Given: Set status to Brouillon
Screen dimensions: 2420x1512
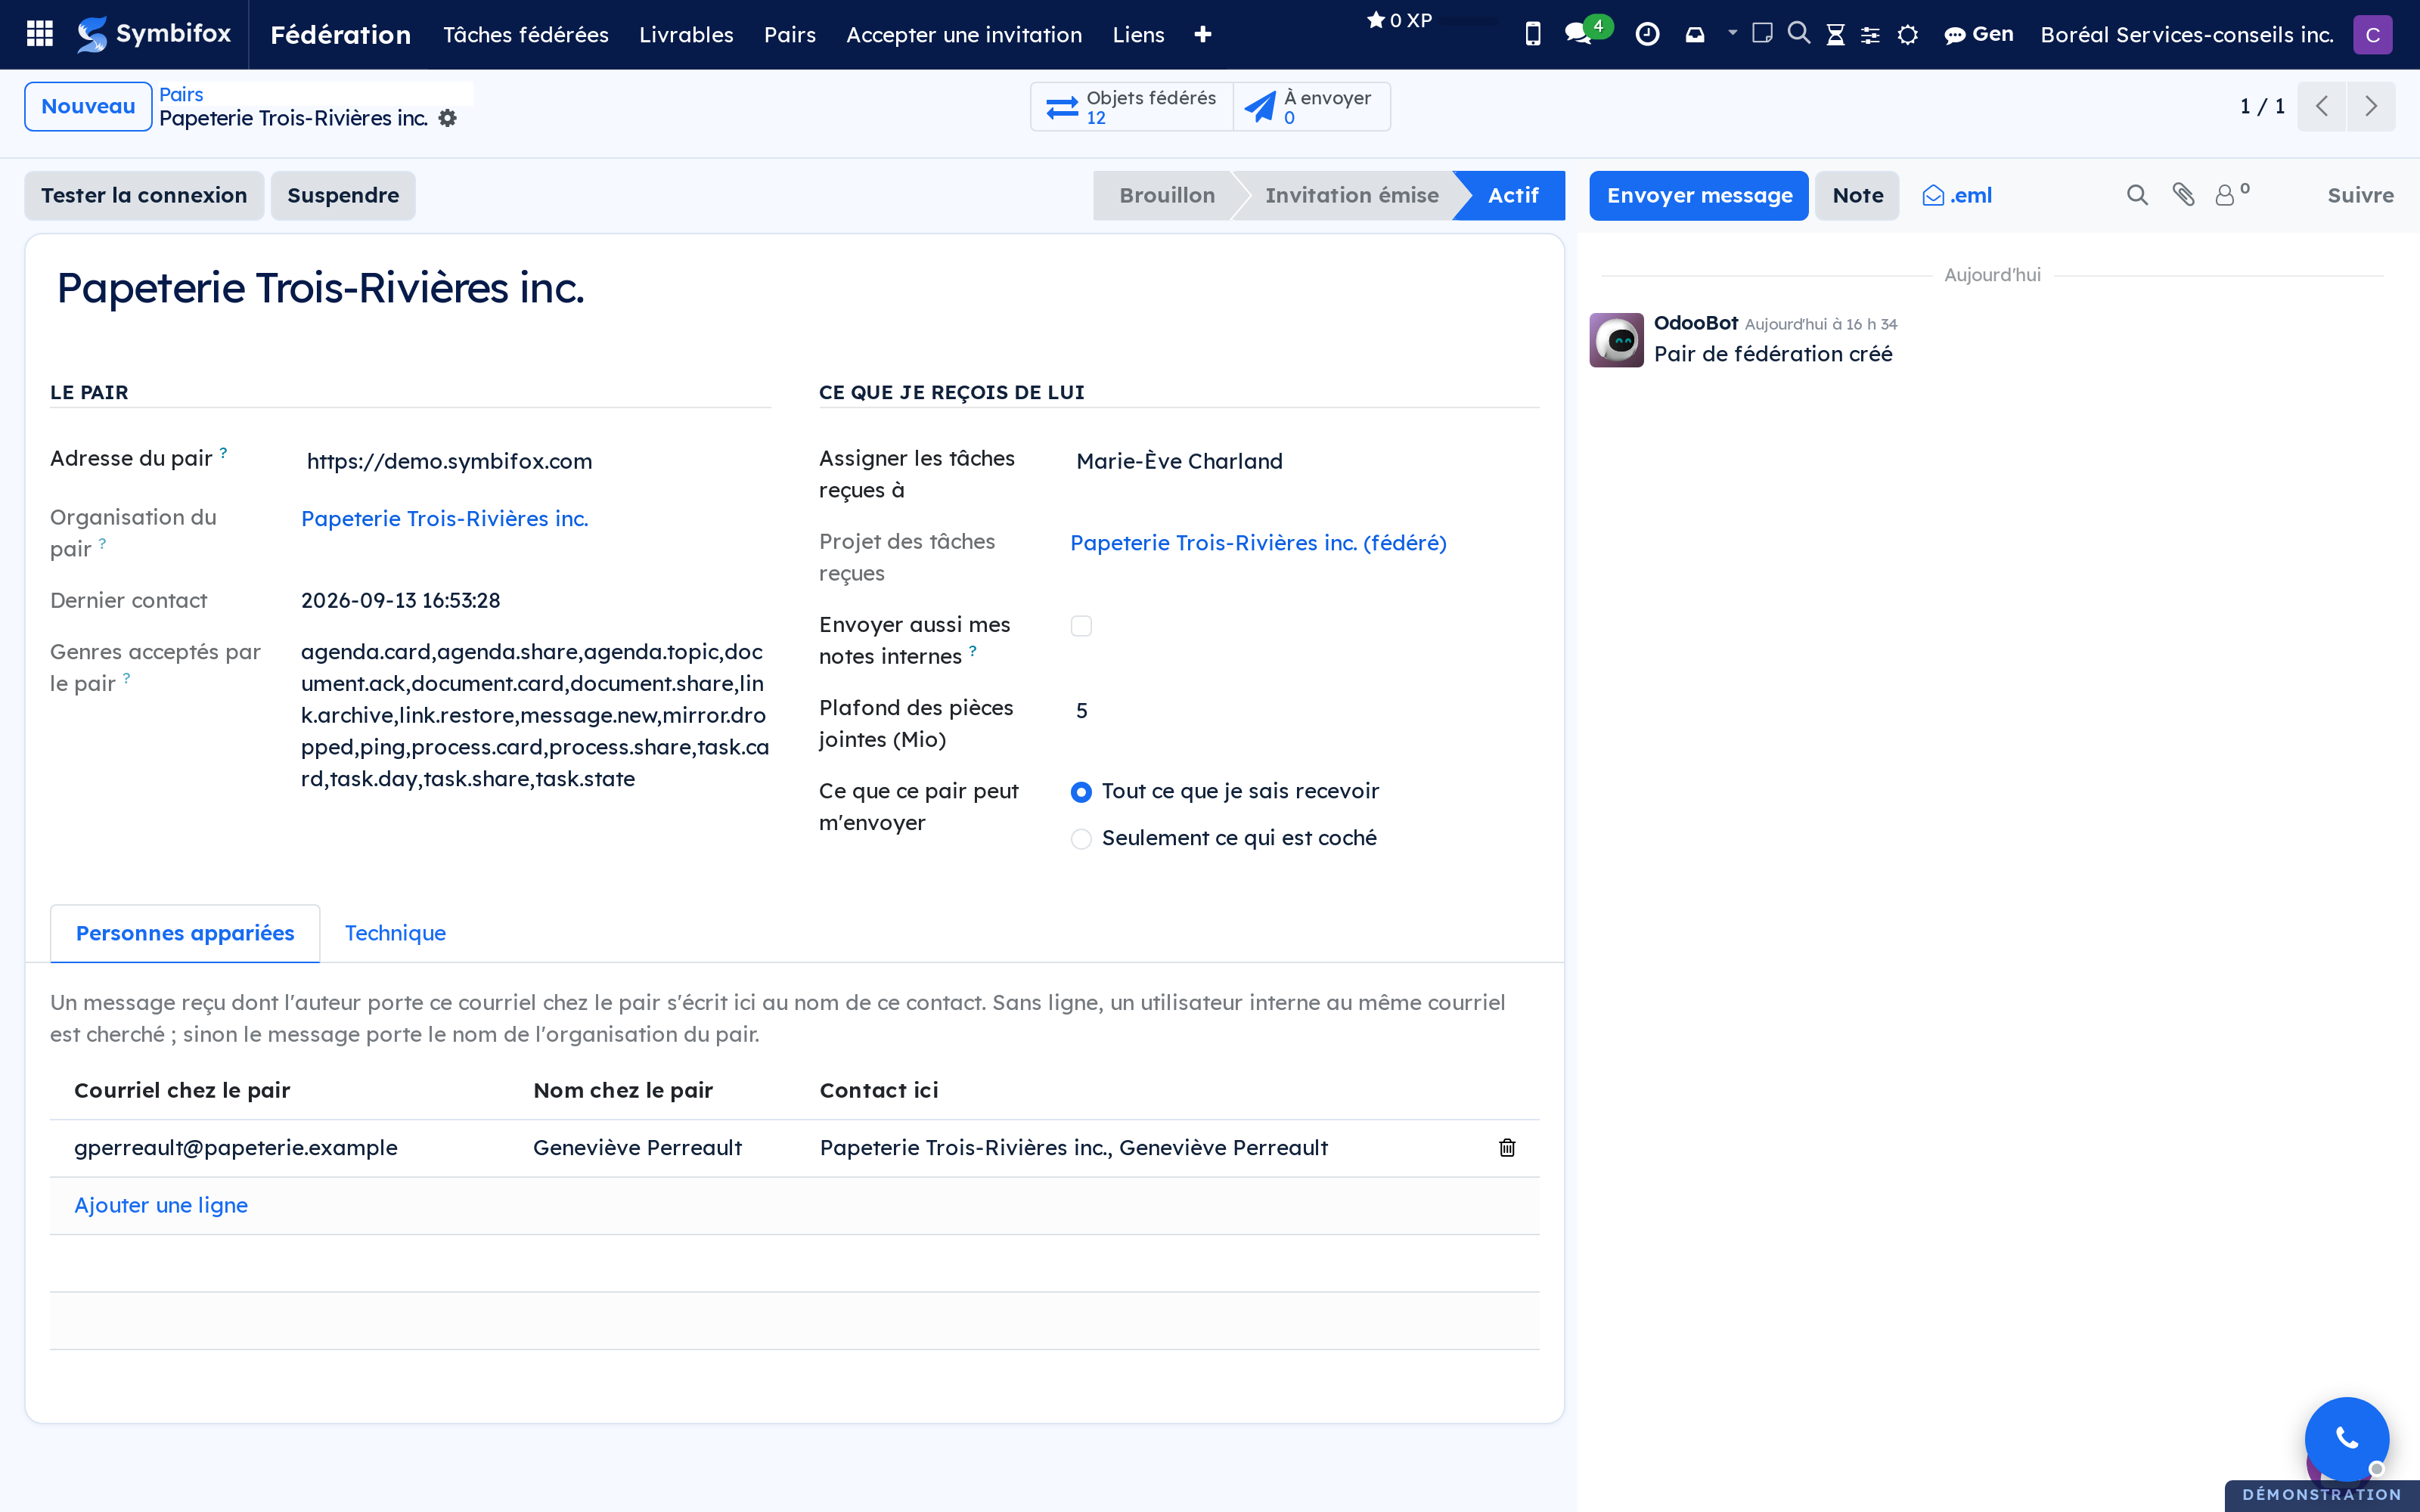Looking at the screenshot, I should [1166, 195].
